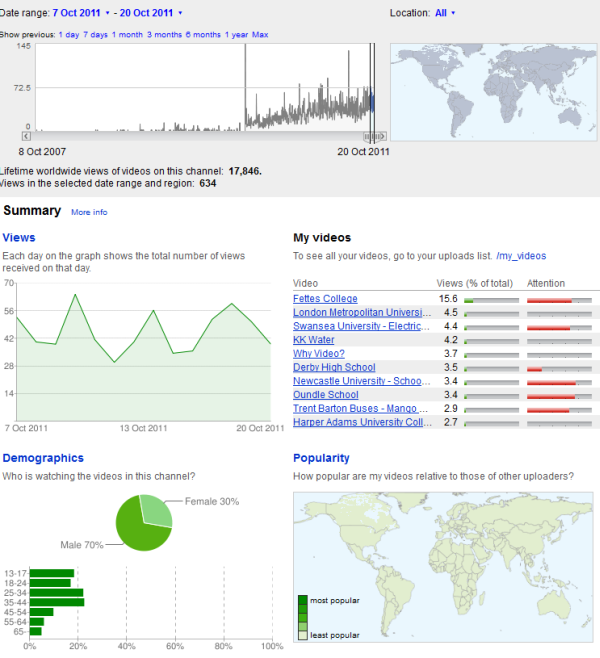
Task: Click the least popular light swatch
Action: pyautogui.click(x=303, y=635)
